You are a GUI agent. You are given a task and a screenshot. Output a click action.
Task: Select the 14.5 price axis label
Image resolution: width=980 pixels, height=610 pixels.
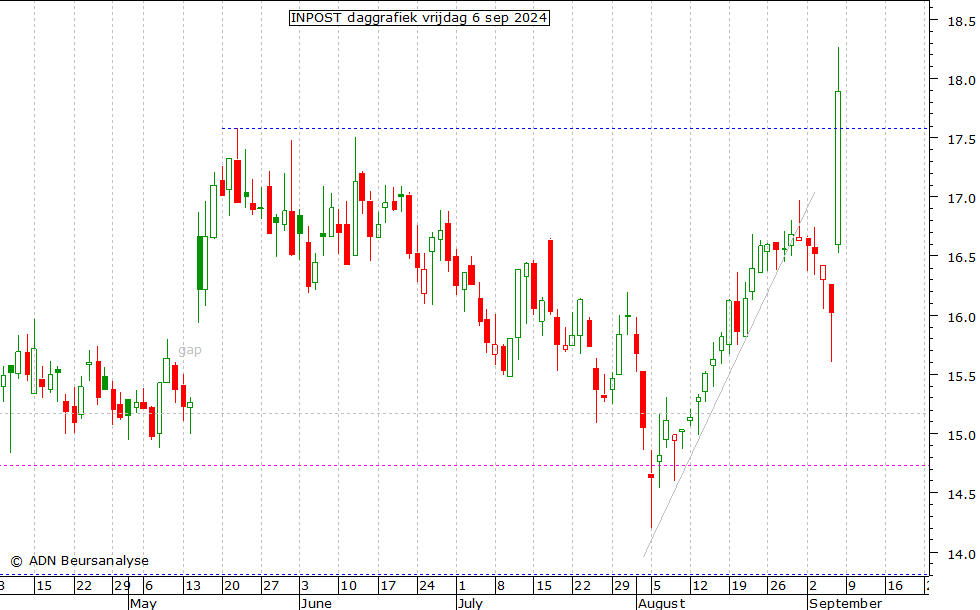coord(961,494)
